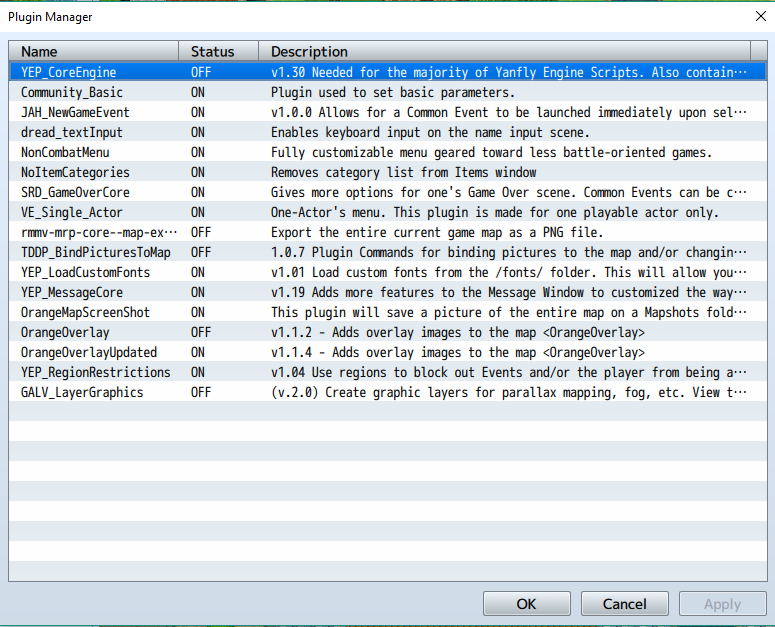The width and height of the screenshot is (775, 627).
Task: Click the Cancel button
Action: tap(625, 604)
